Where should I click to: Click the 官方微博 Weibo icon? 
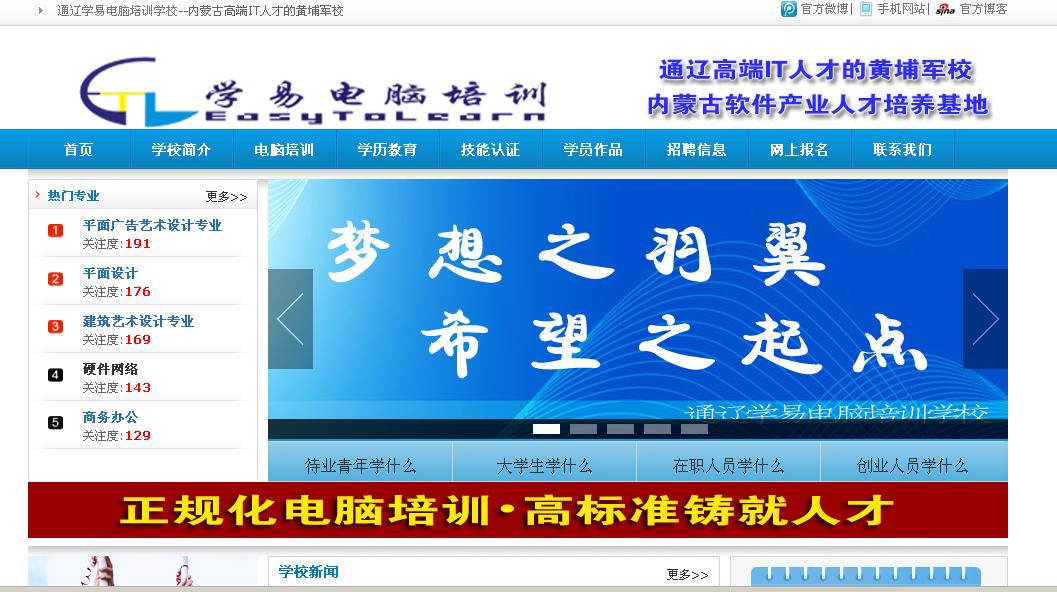(789, 9)
